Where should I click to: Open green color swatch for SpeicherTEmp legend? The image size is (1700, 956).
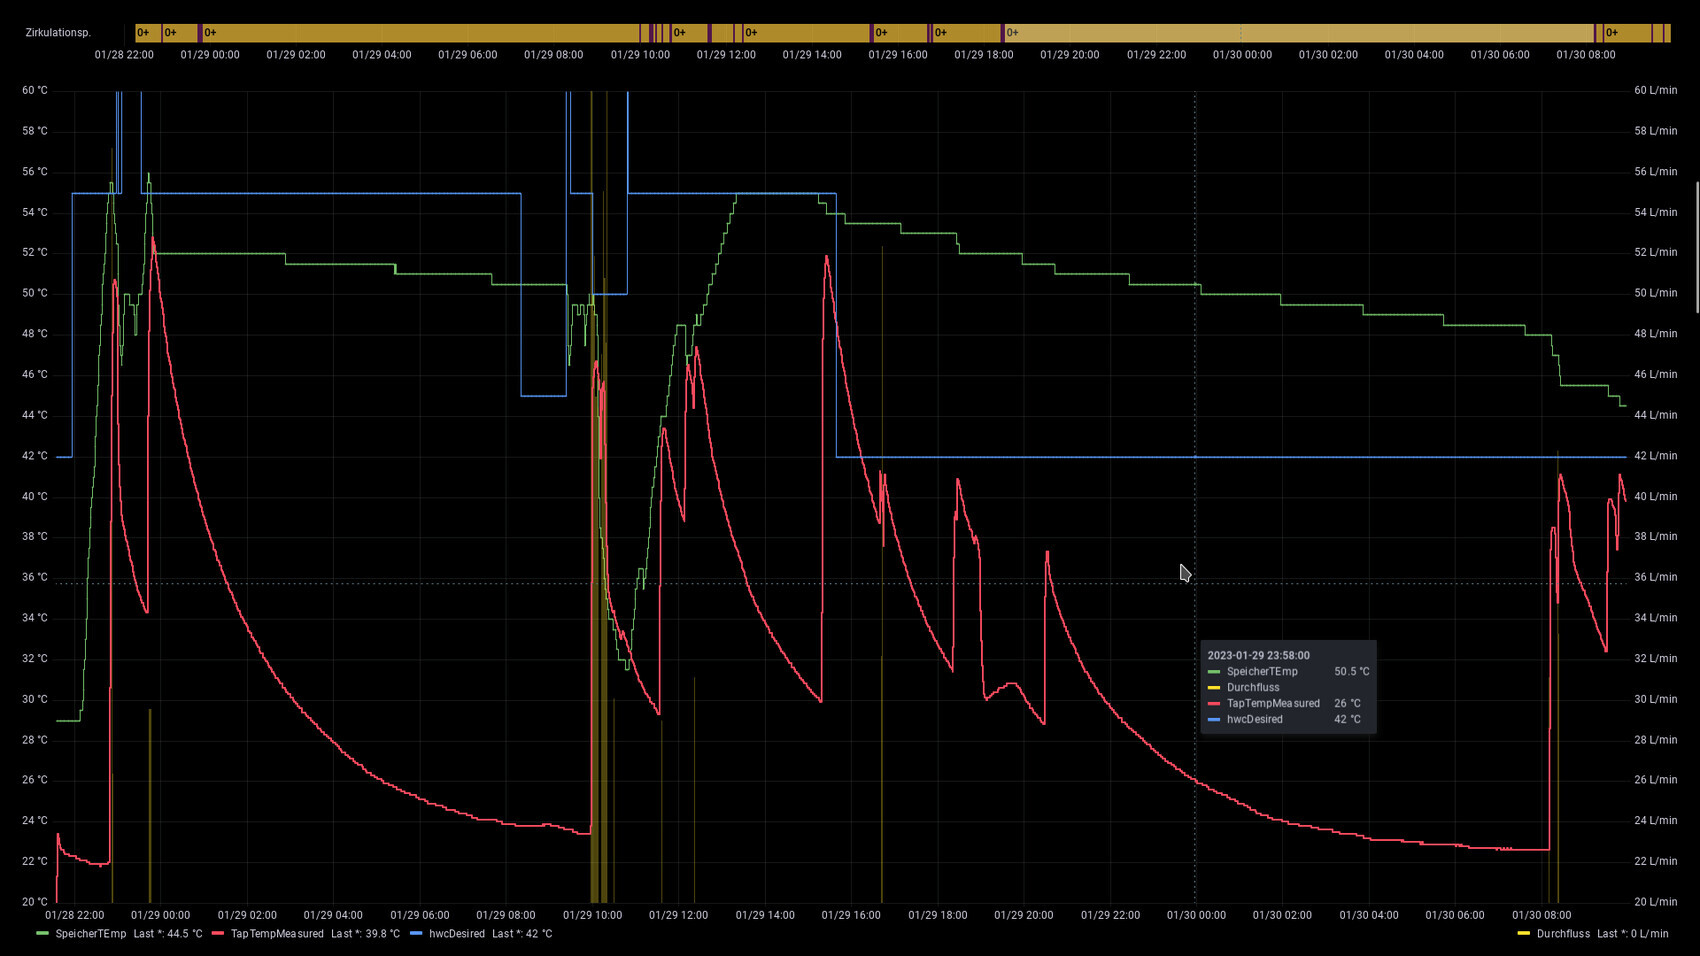(42, 934)
